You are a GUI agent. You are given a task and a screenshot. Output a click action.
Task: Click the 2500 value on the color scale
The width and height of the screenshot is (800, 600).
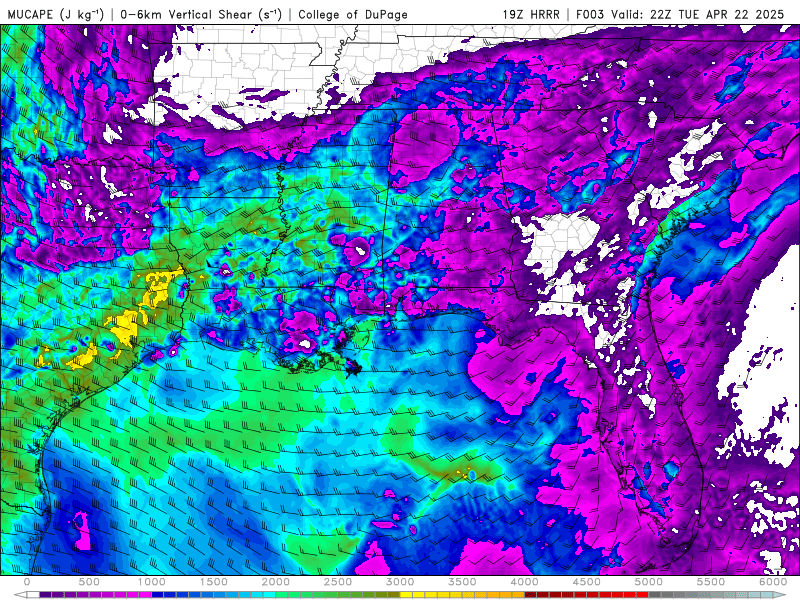(338, 582)
